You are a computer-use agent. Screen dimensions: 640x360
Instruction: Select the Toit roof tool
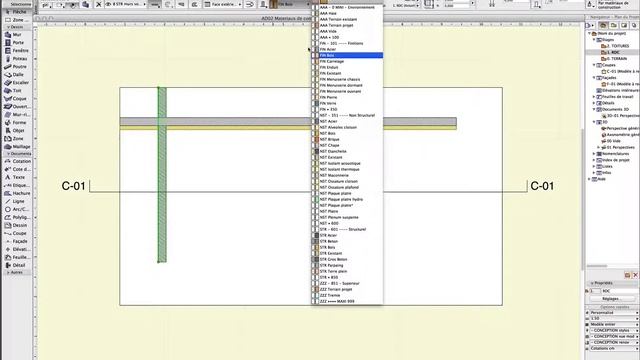[x=16, y=91]
